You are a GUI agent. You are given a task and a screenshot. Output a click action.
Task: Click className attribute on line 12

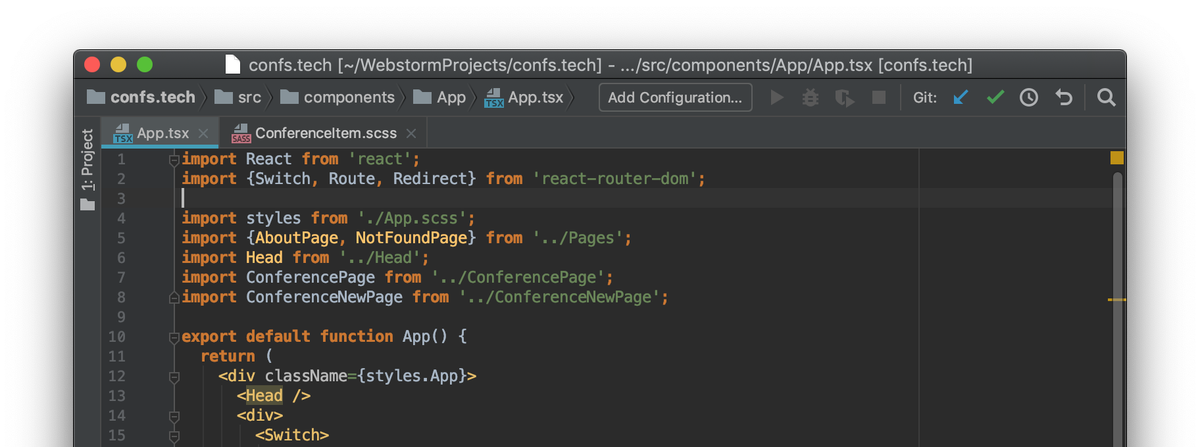pyautogui.click(x=305, y=376)
